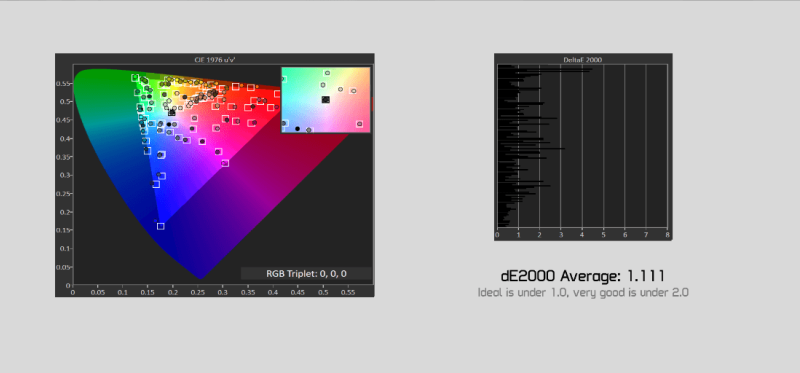Image resolution: width=800 pixels, height=373 pixels.
Task: Click the 4 label on DeltaE axis
Action: tap(582, 235)
